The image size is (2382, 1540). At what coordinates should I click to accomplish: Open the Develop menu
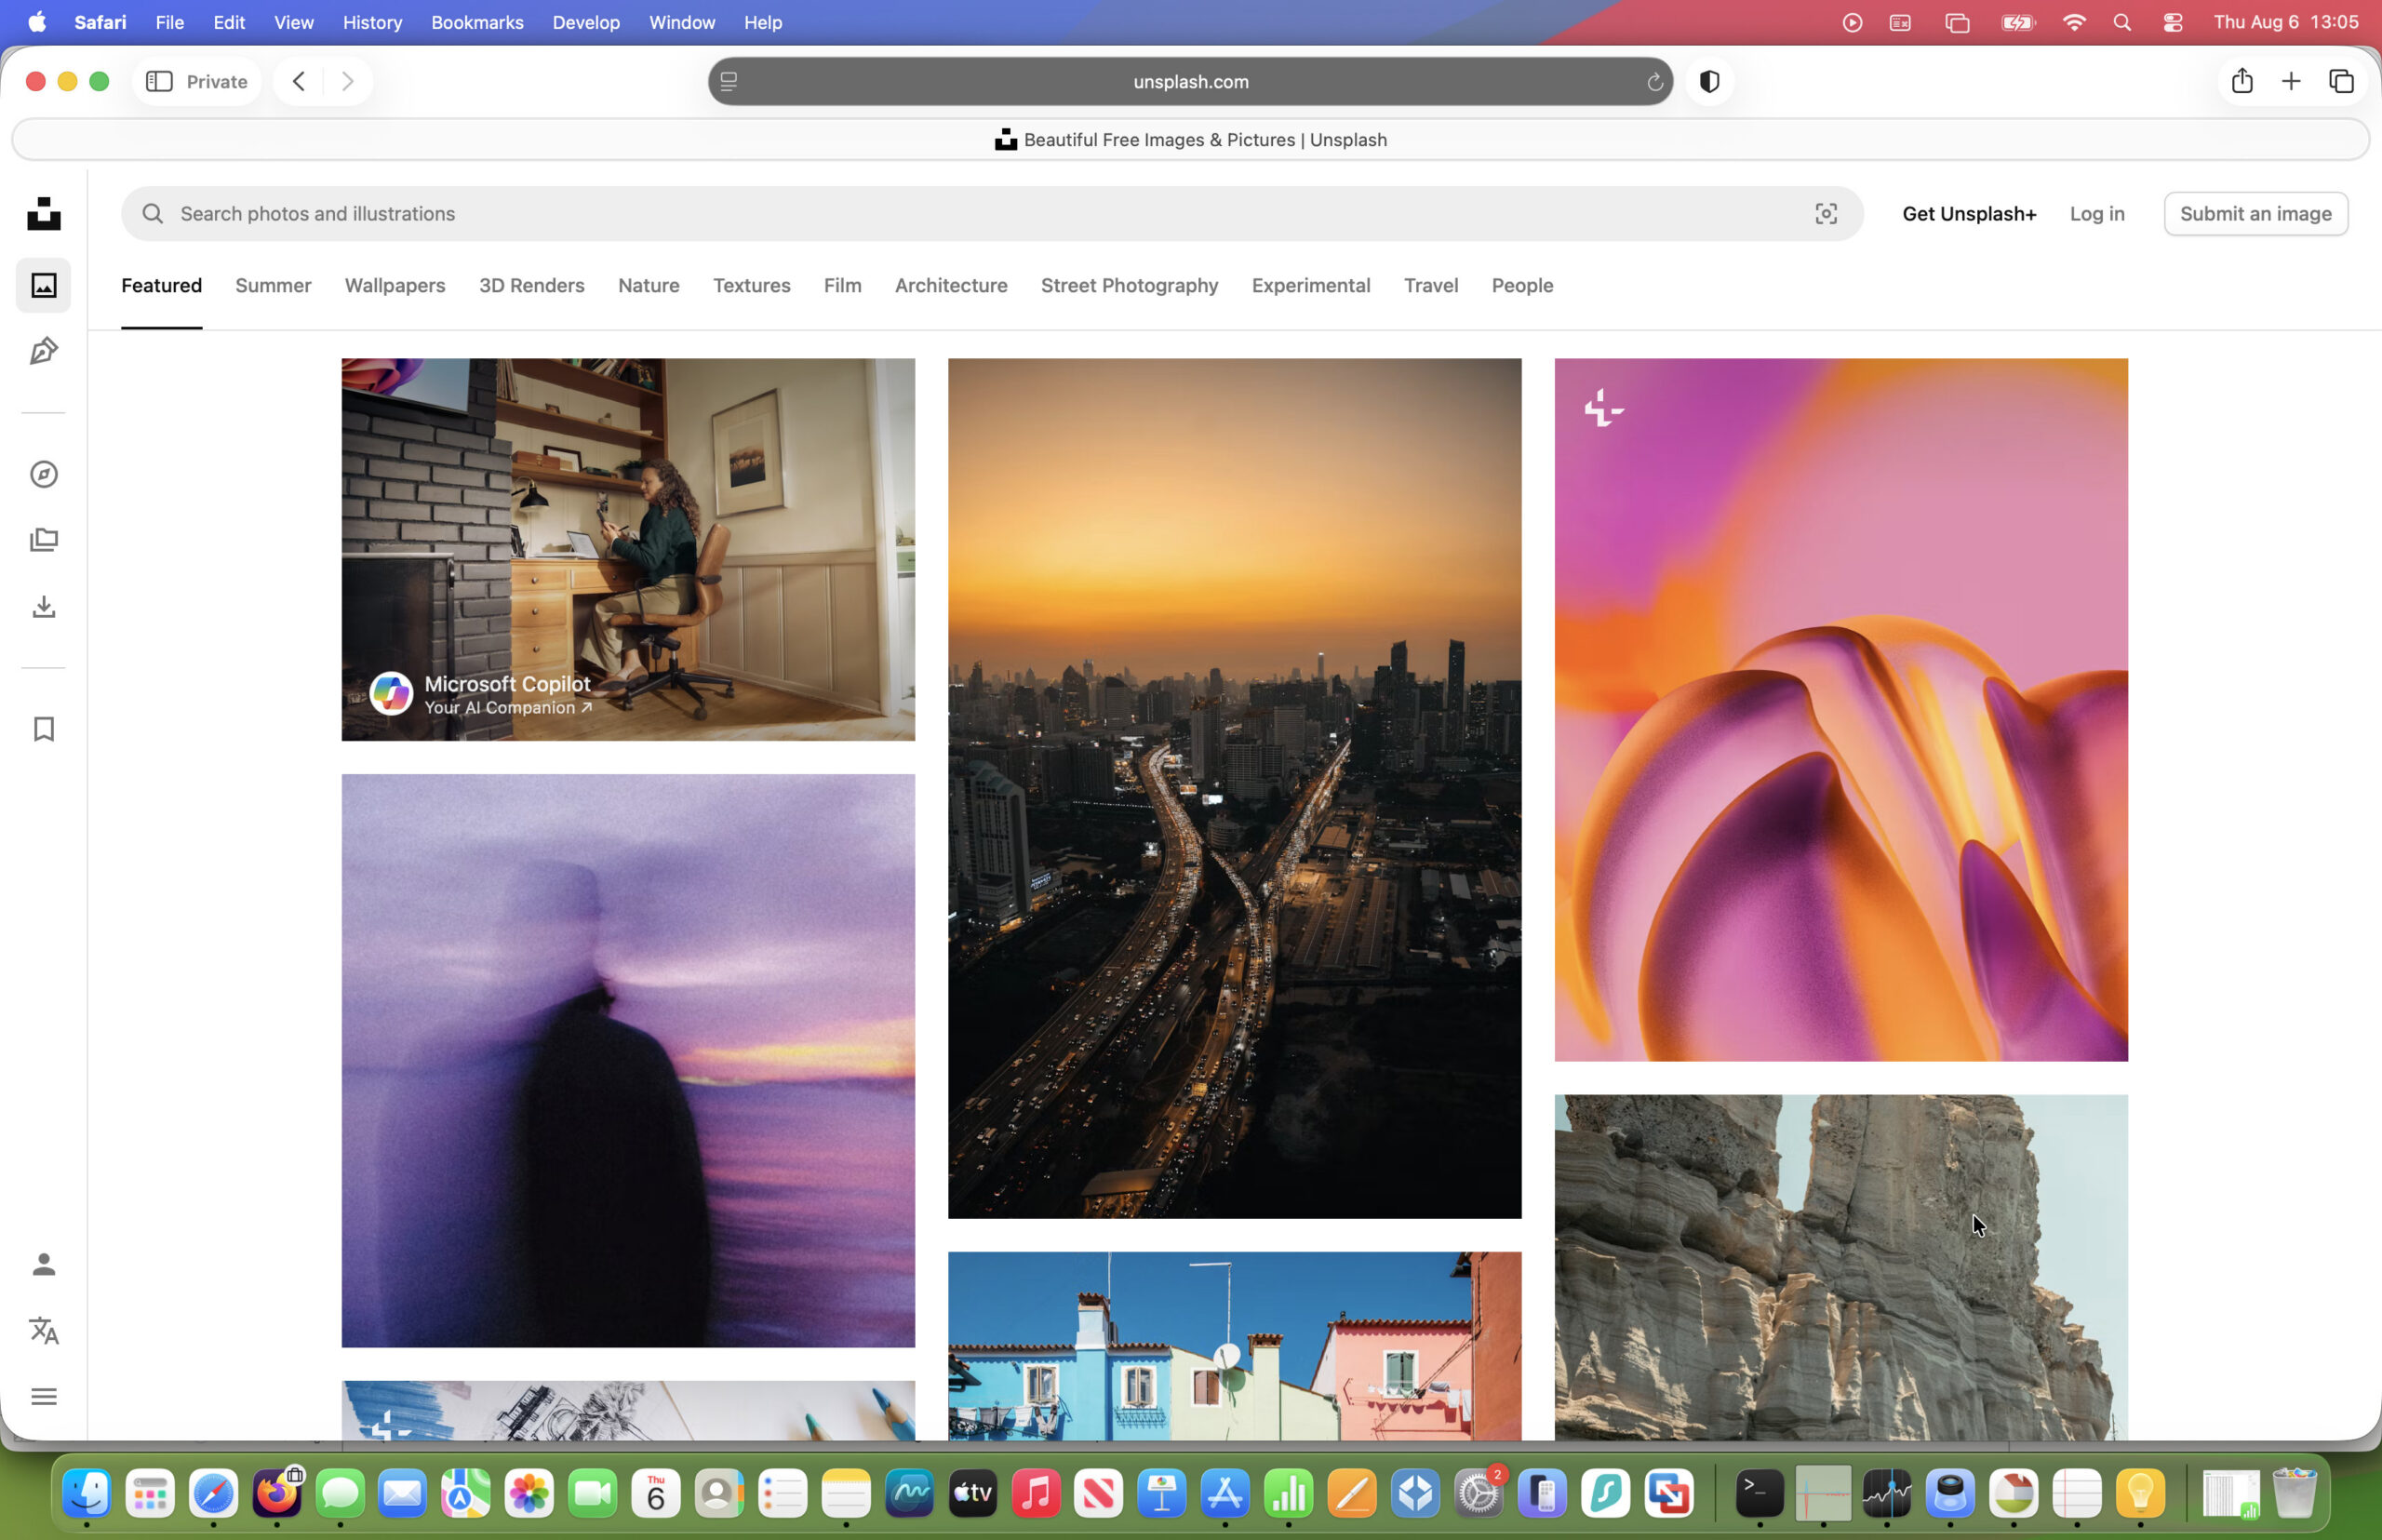pos(586,22)
